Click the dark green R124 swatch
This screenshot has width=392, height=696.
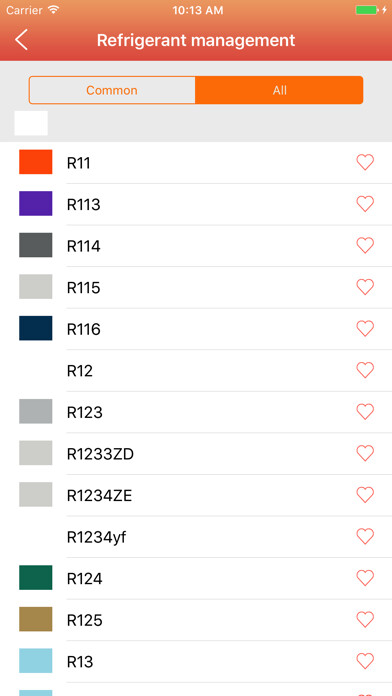[36, 577]
